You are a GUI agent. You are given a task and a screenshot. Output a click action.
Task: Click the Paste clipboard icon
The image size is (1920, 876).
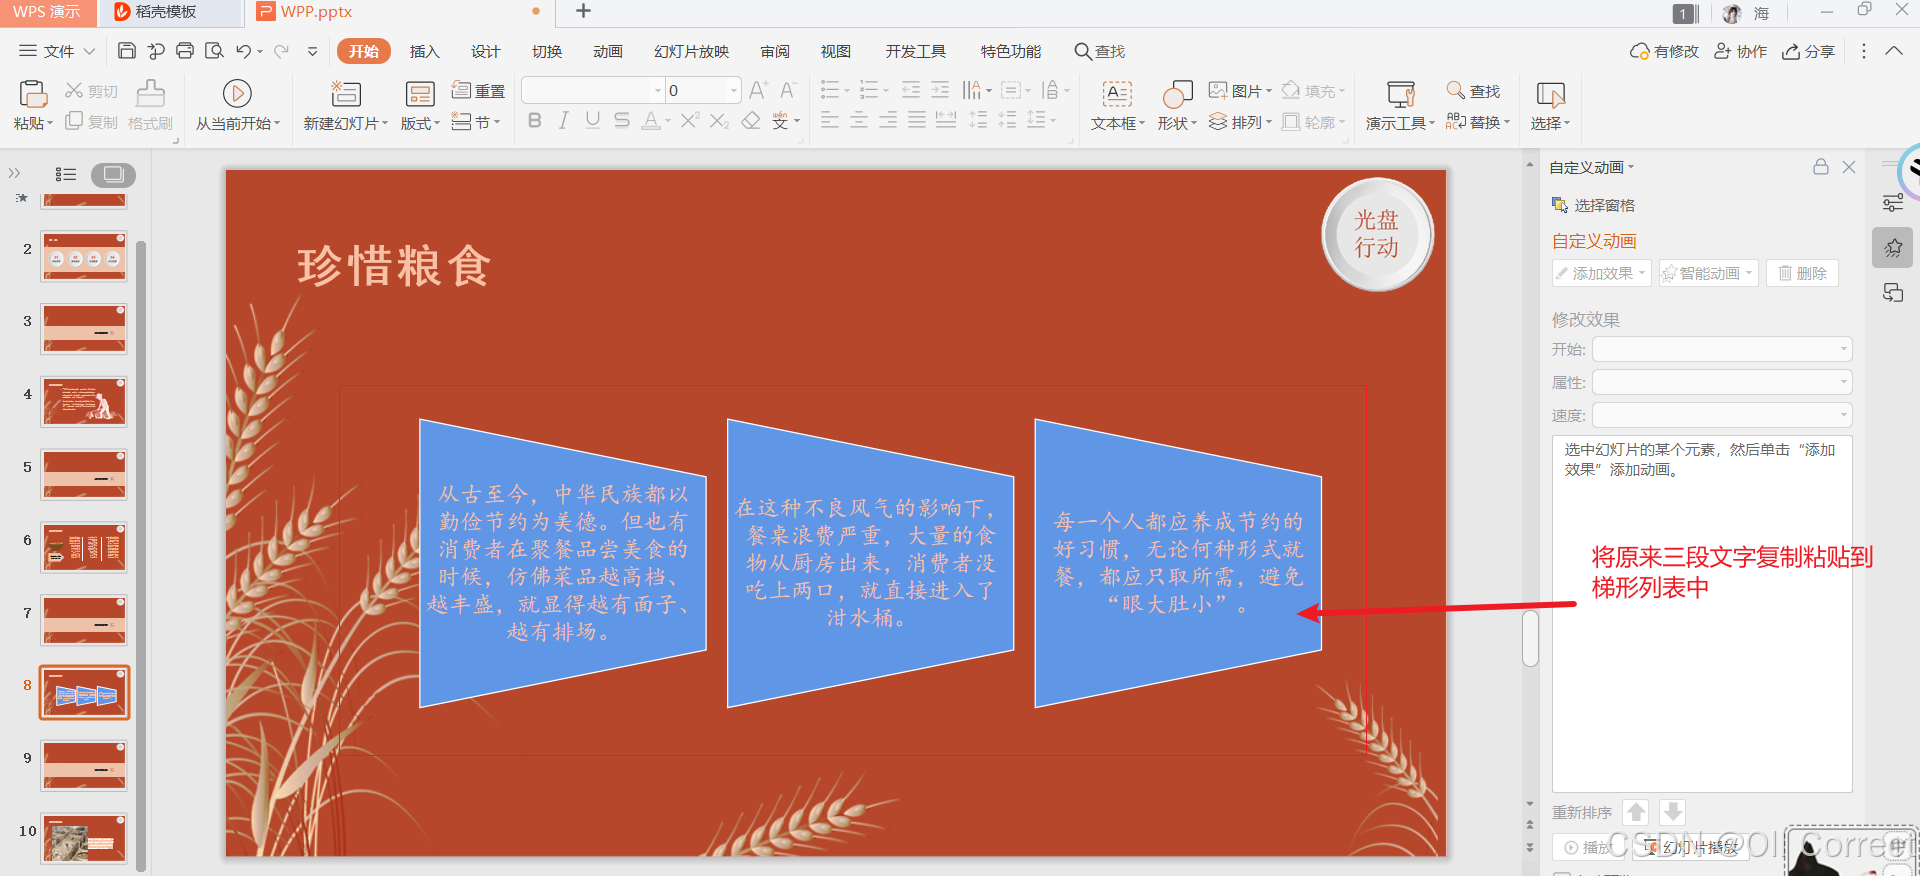(33, 94)
